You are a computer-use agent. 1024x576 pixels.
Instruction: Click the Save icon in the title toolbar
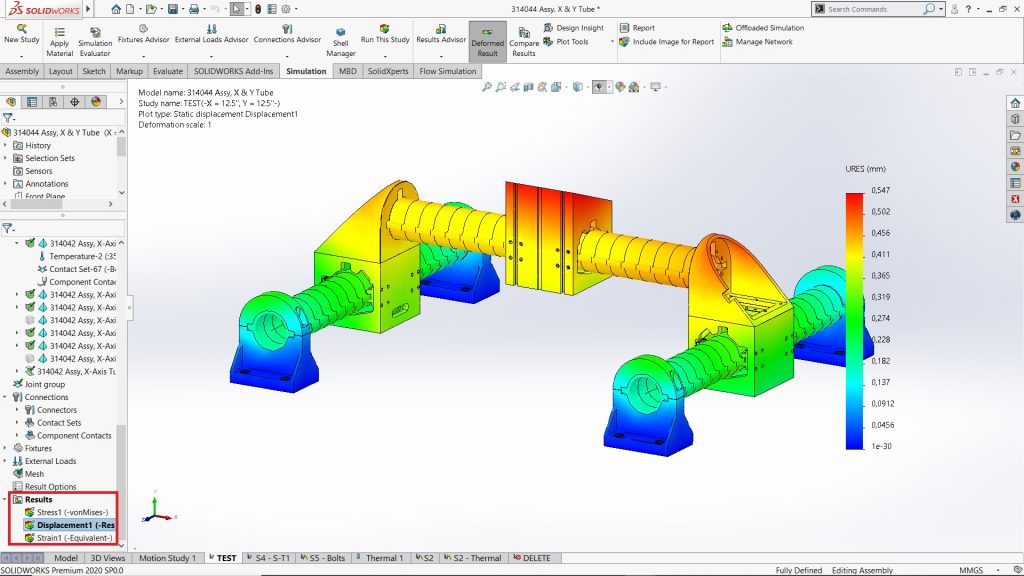coord(173,9)
